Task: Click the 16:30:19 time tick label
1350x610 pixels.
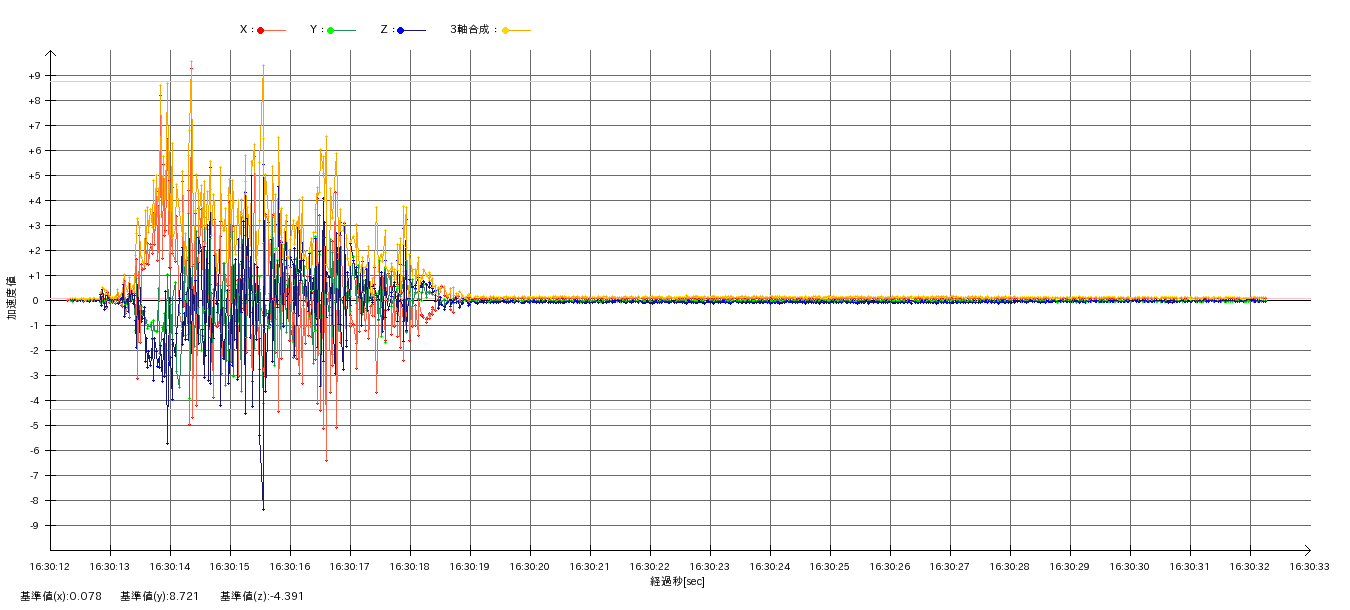Action: click(x=470, y=566)
